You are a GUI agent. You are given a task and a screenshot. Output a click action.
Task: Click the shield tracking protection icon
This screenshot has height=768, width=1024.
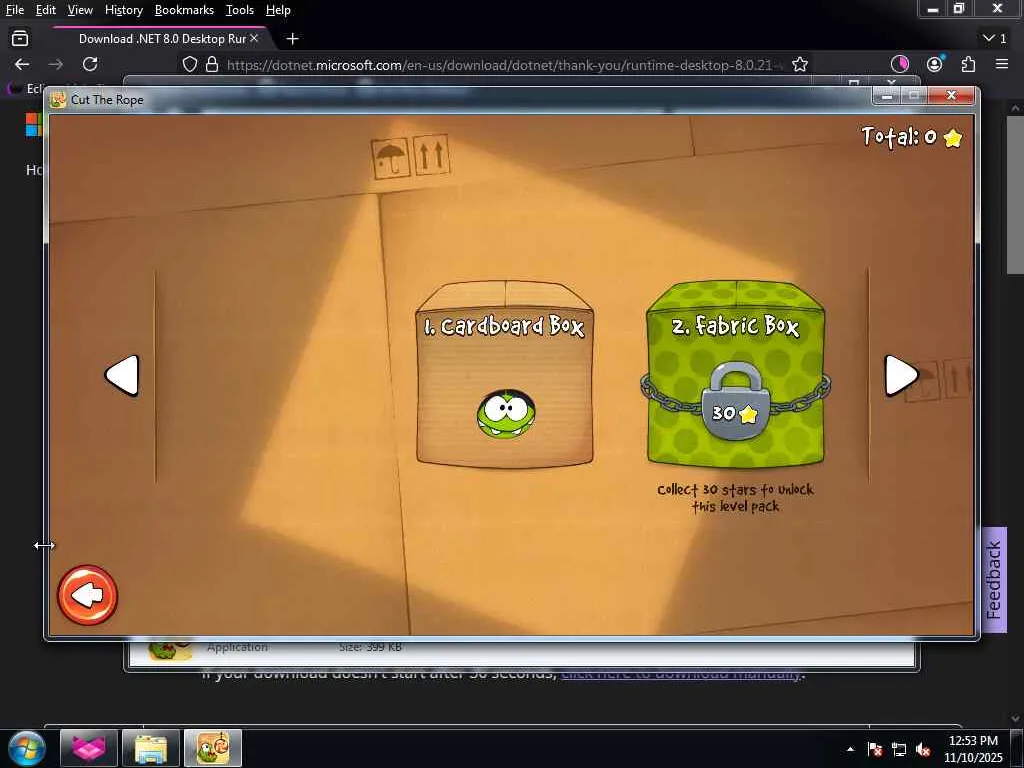[189, 64]
